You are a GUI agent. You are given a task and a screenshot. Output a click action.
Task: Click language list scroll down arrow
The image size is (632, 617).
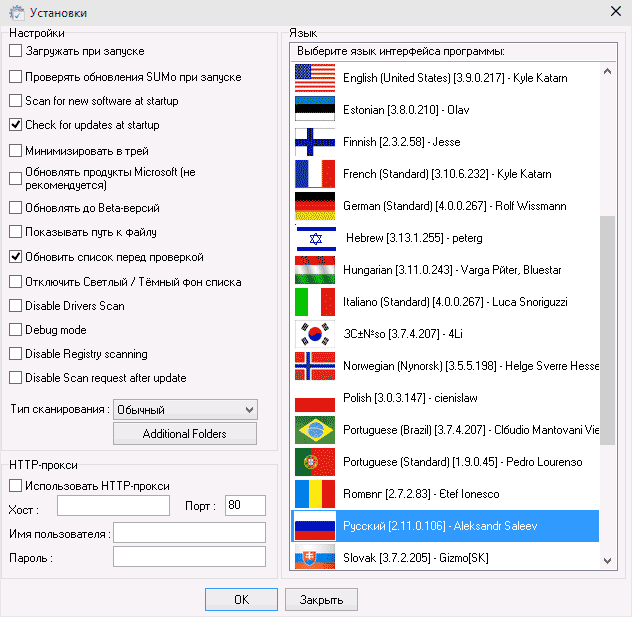click(x=607, y=560)
